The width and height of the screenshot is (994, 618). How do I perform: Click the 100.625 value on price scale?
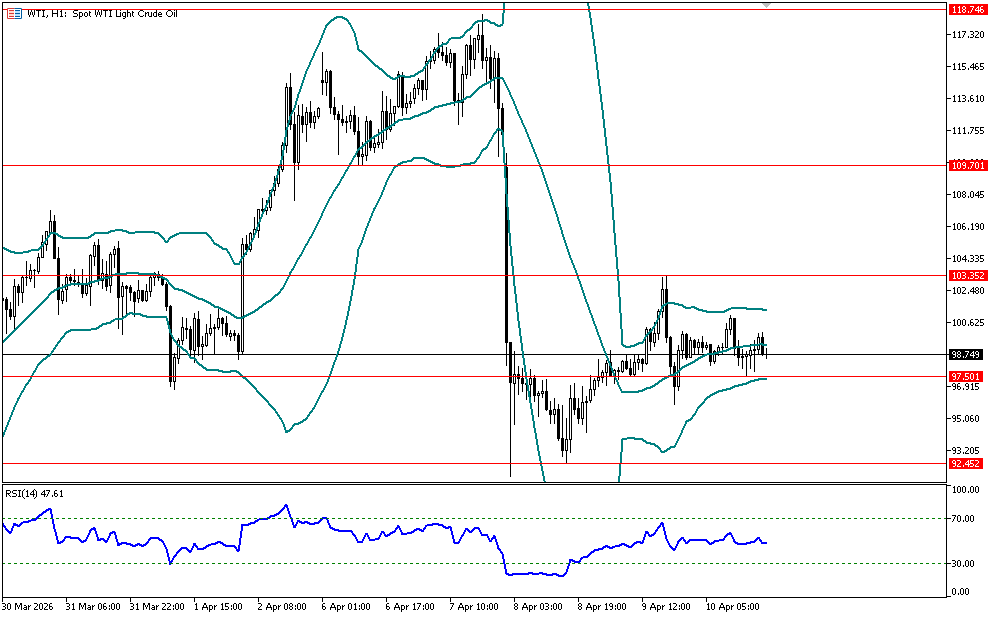tap(966, 322)
